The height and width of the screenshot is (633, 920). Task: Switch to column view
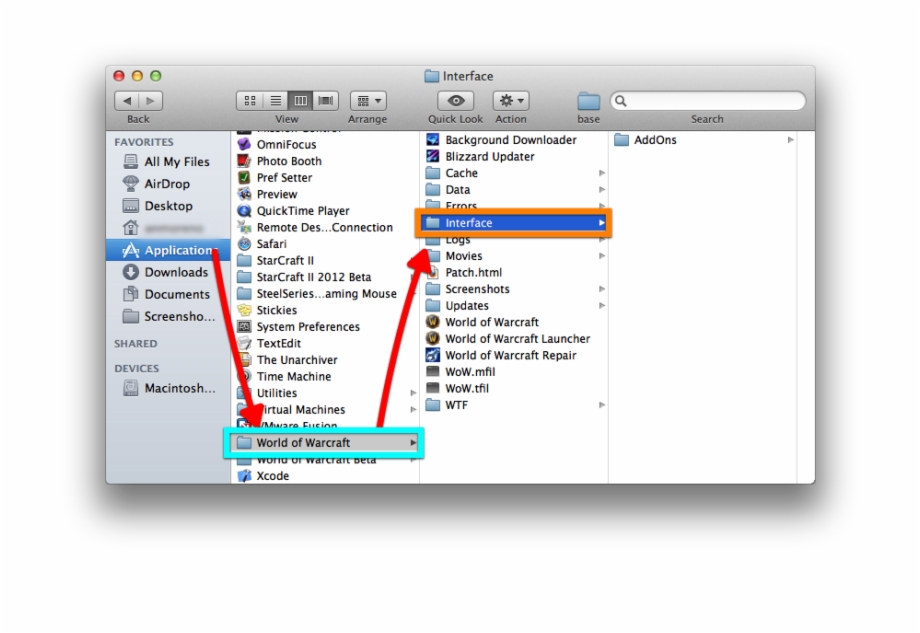[x=300, y=101]
